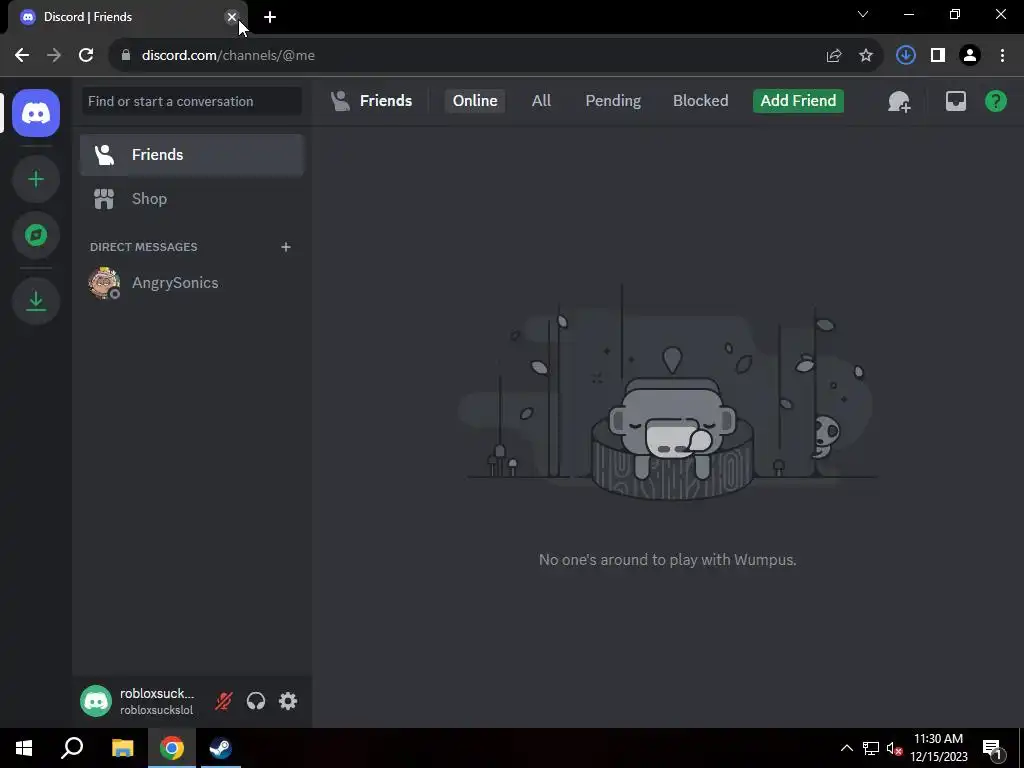Unmute the microphone toggle

point(223,701)
